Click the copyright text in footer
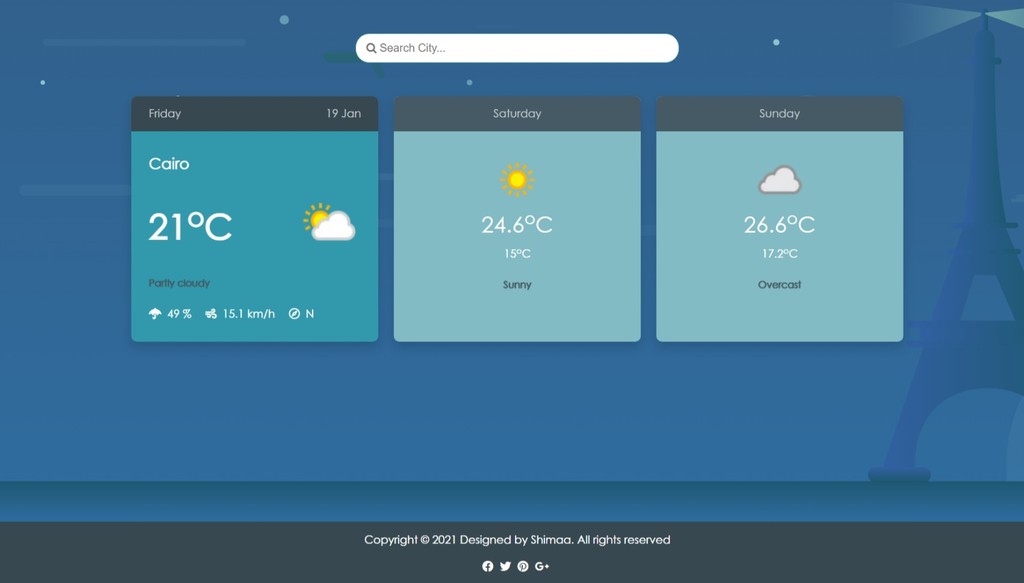 tap(517, 540)
